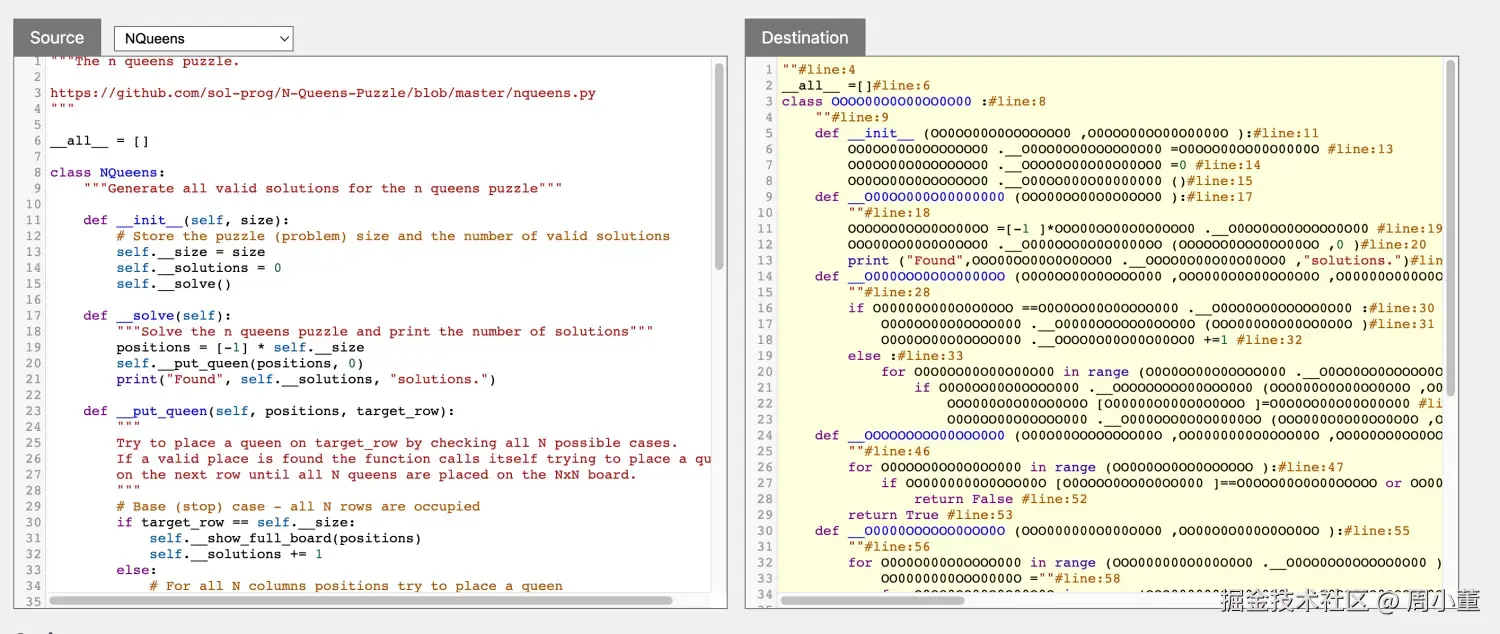Open the NQueens sample dropdown
Viewport: 1500px width, 634px height.
click(203, 39)
